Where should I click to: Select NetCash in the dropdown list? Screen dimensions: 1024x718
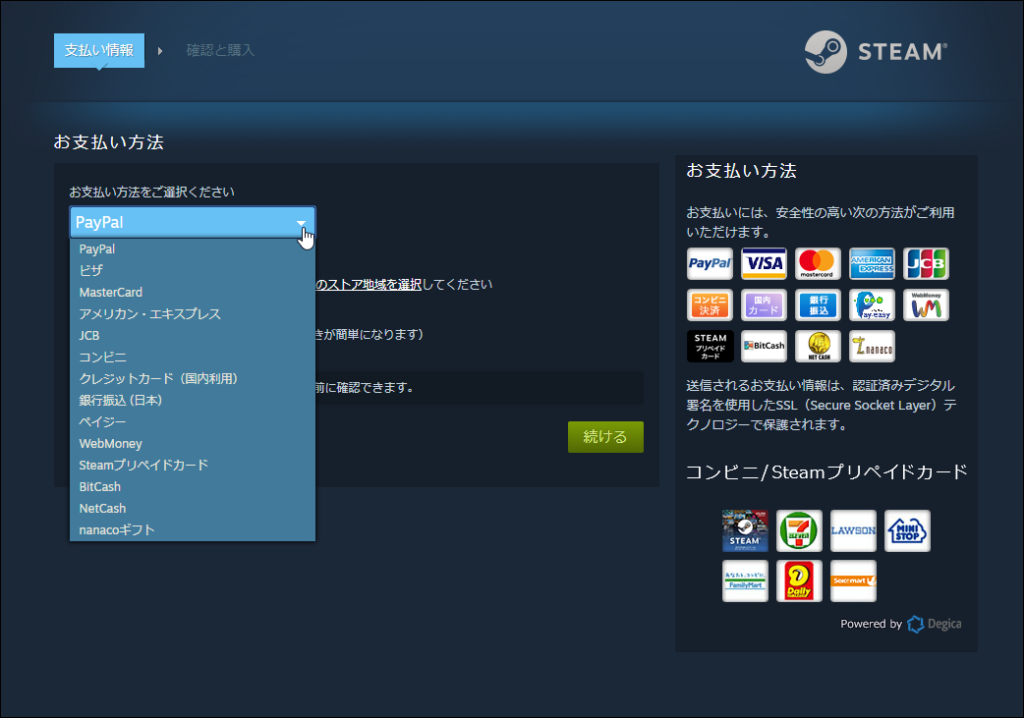pos(193,508)
